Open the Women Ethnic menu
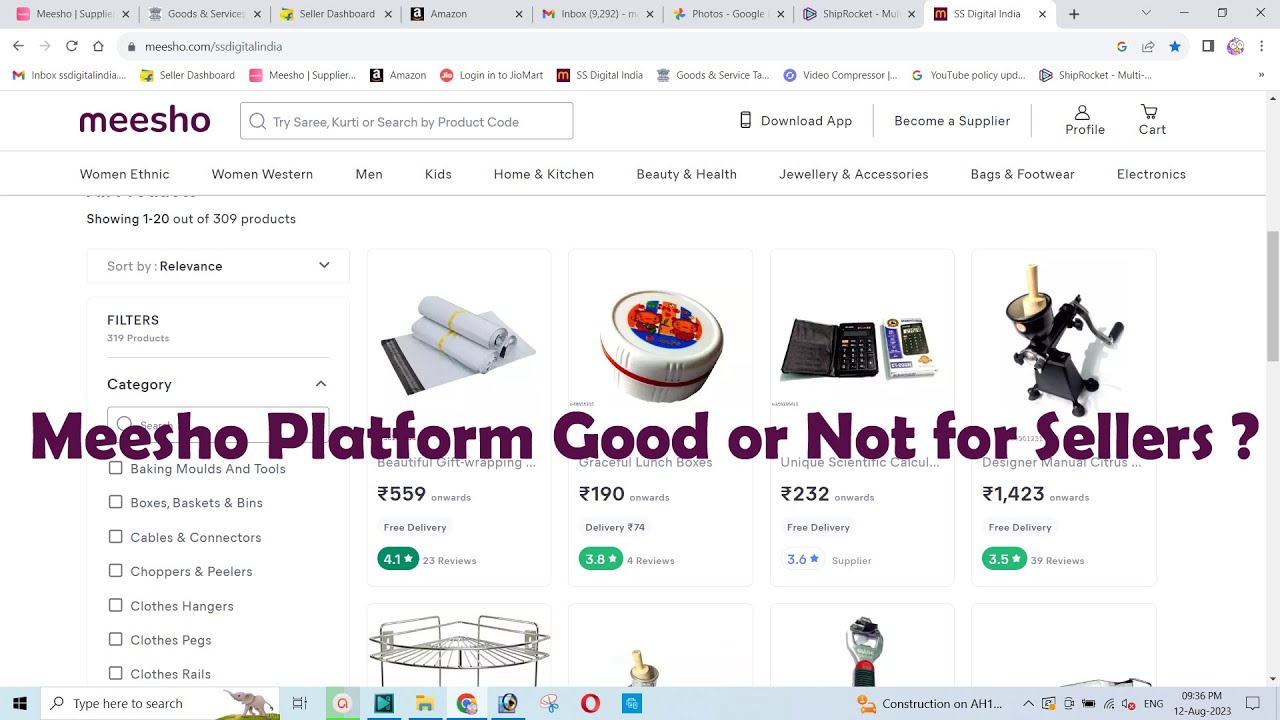Screen dimensions: 1280x720 point(125,174)
